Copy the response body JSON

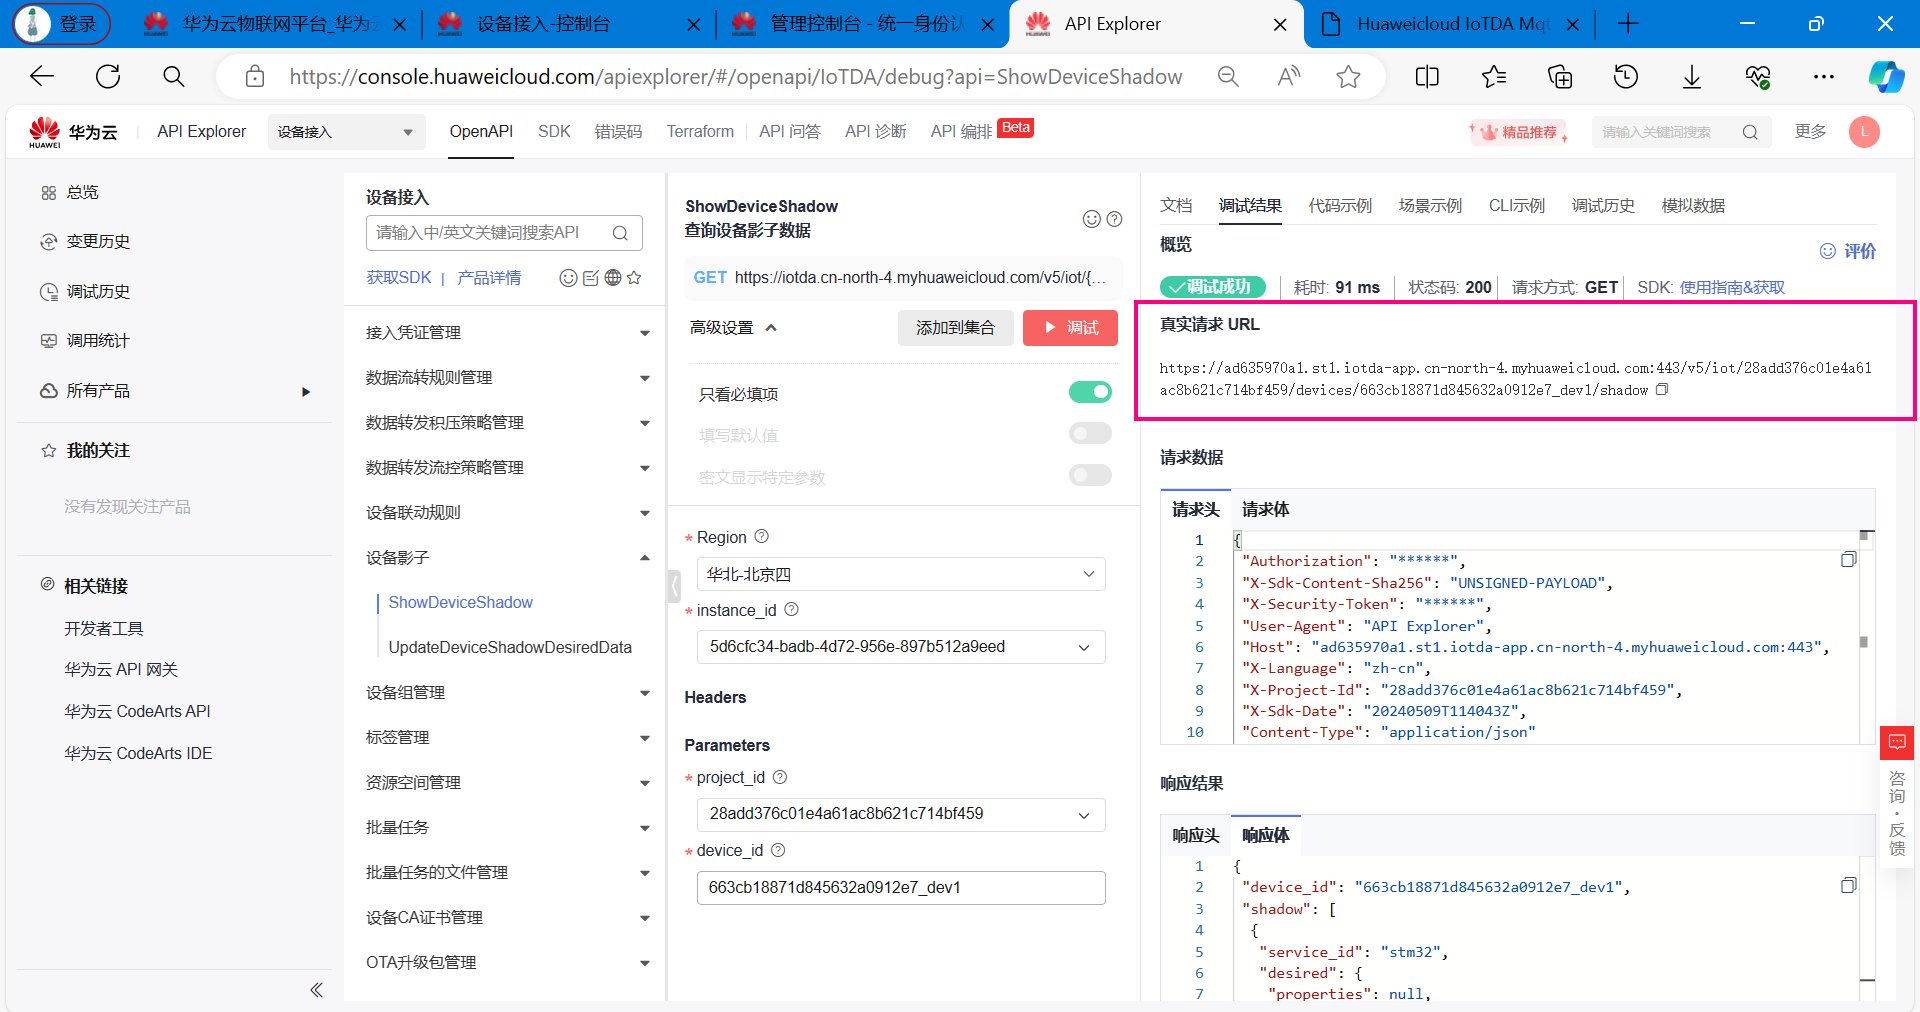coord(1848,886)
